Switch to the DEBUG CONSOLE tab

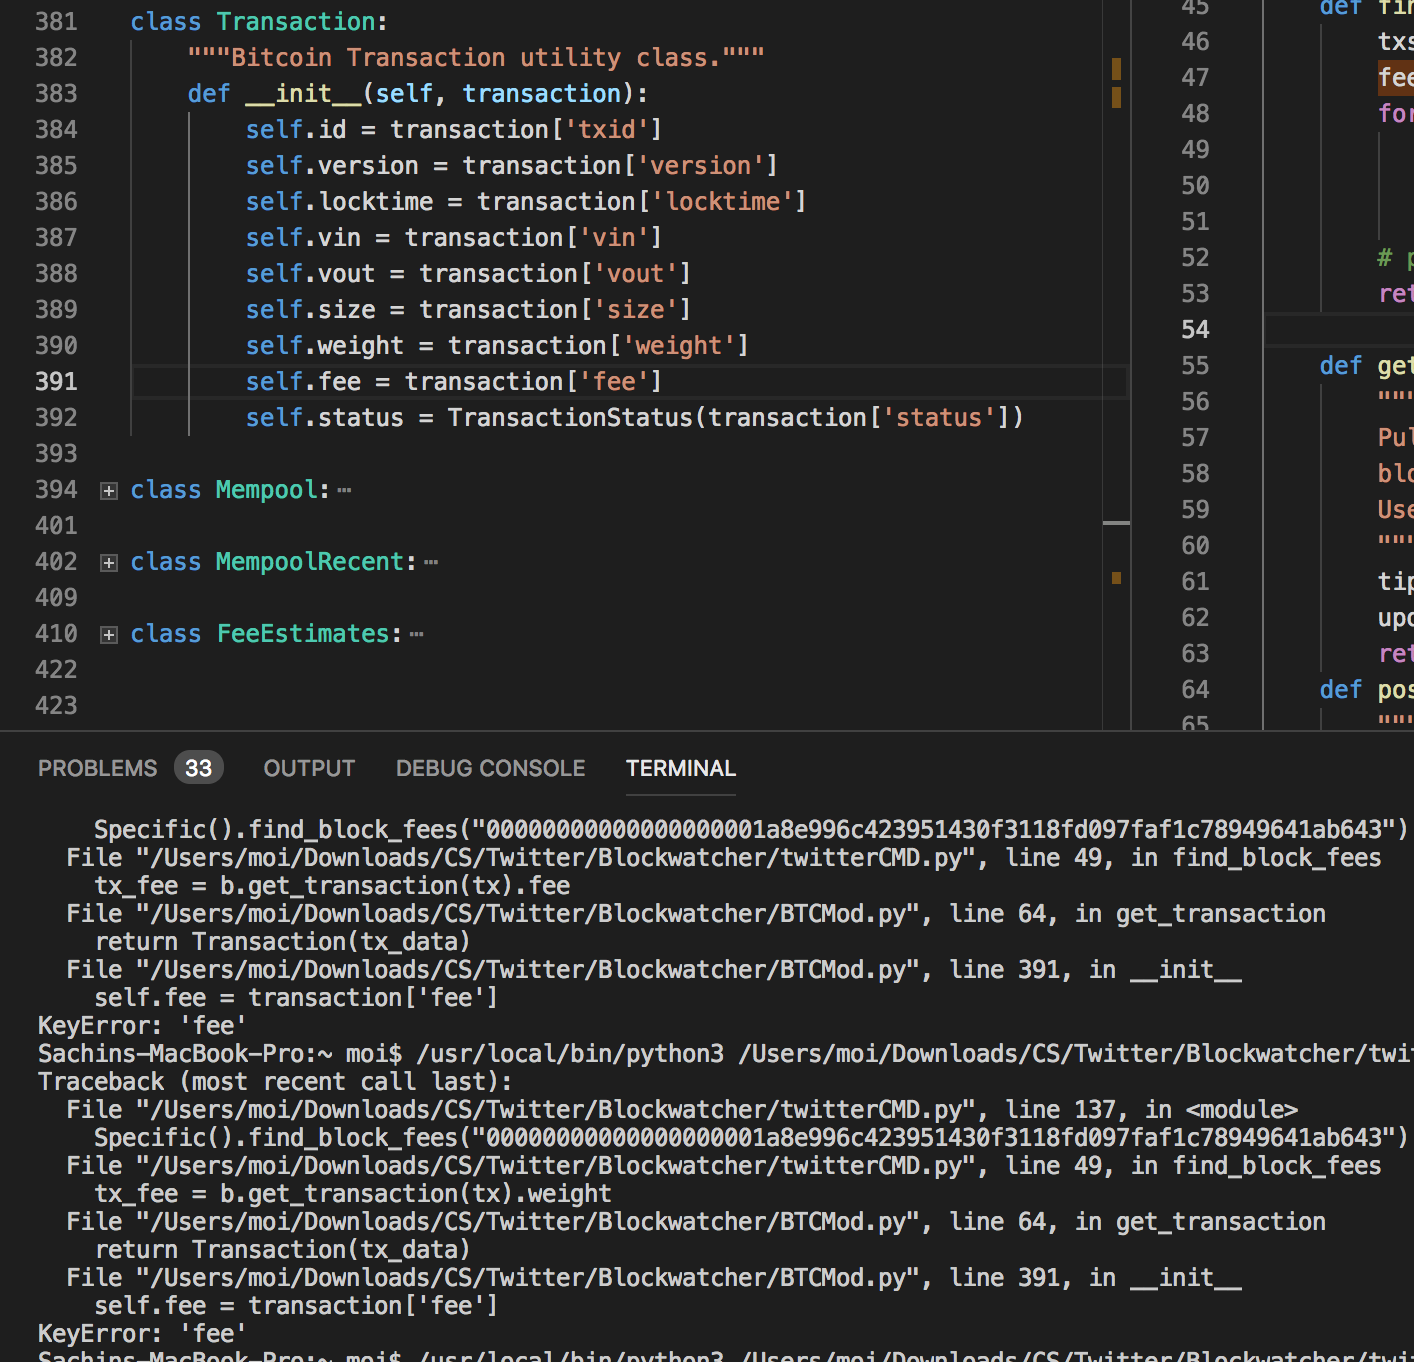[x=490, y=768]
